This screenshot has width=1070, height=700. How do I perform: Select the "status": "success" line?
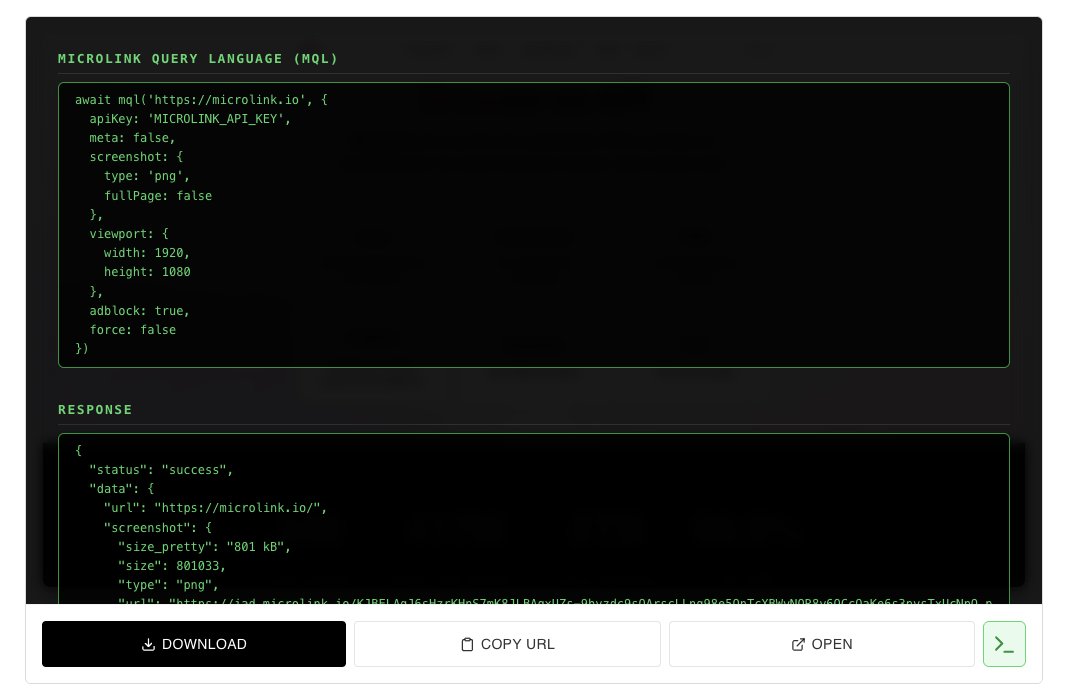161,469
